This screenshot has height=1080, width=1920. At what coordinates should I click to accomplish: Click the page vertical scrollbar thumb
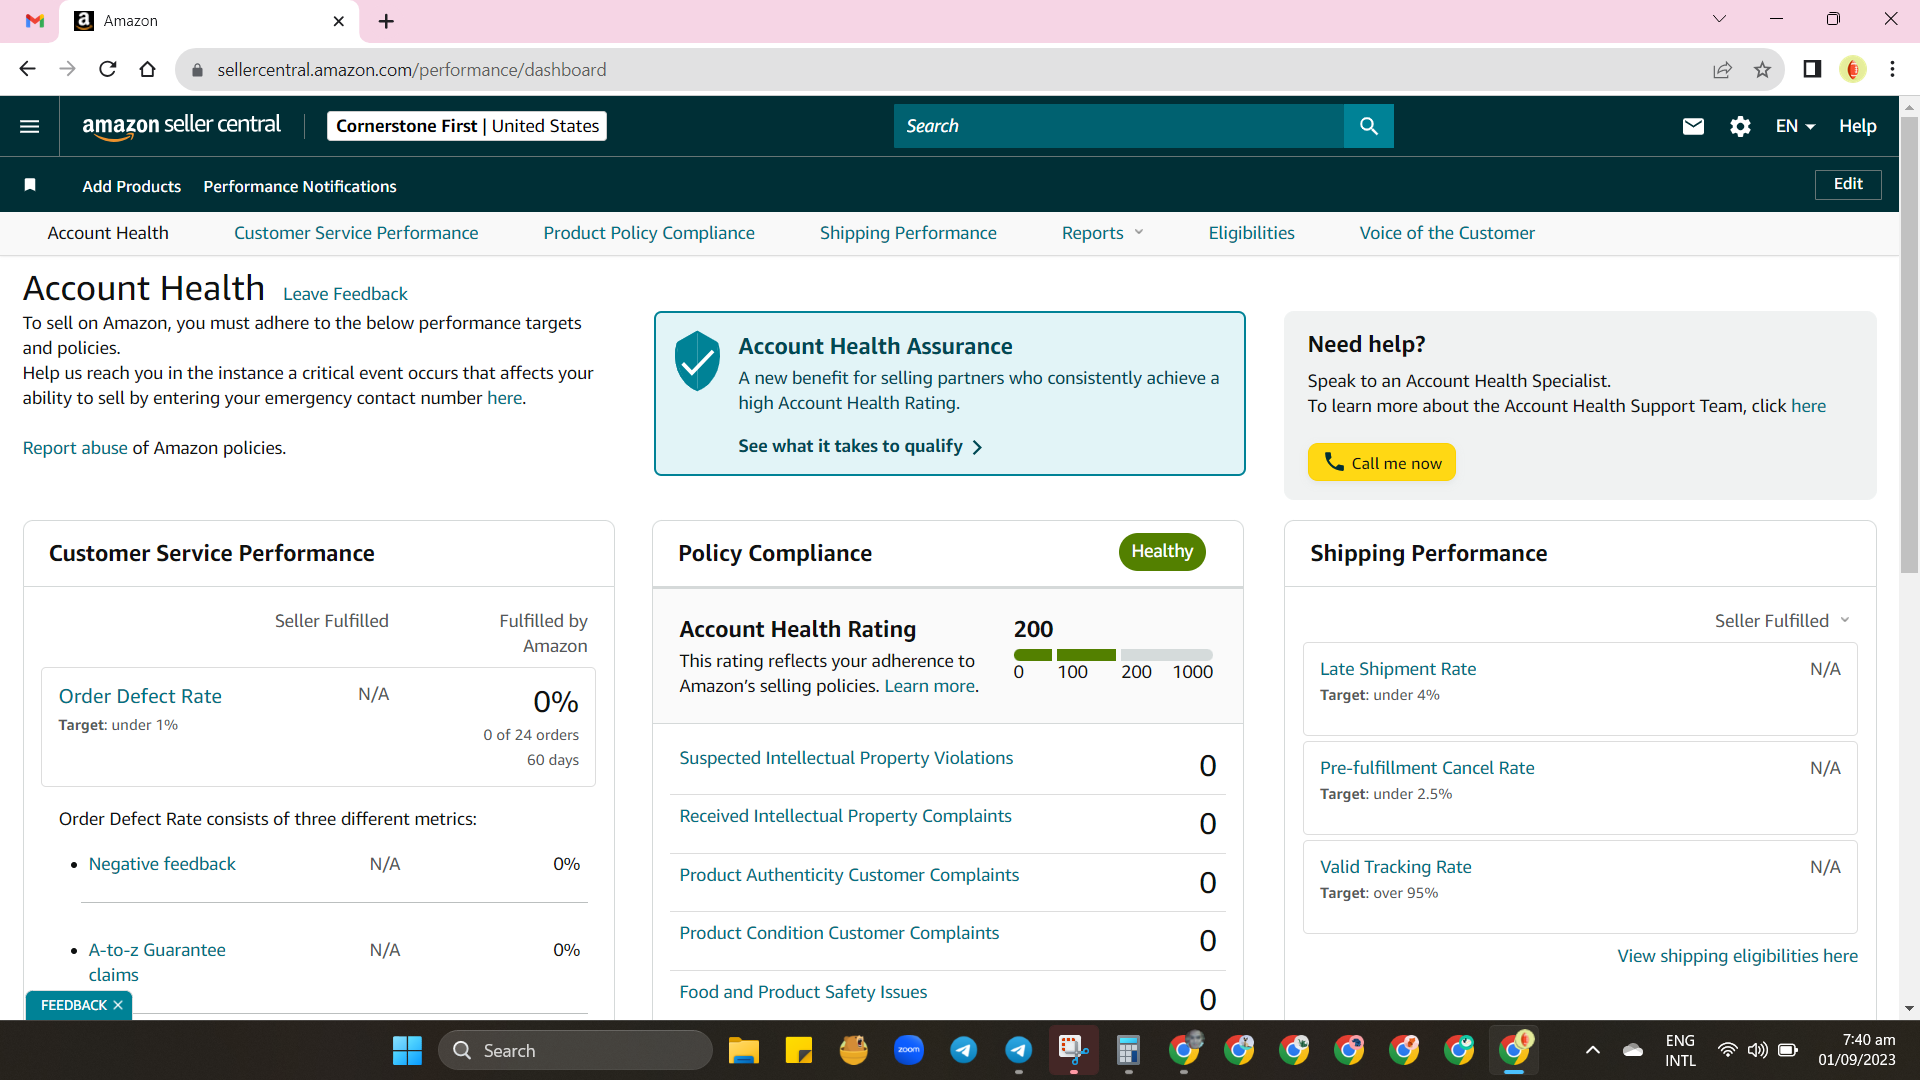tap(1909, 345)
